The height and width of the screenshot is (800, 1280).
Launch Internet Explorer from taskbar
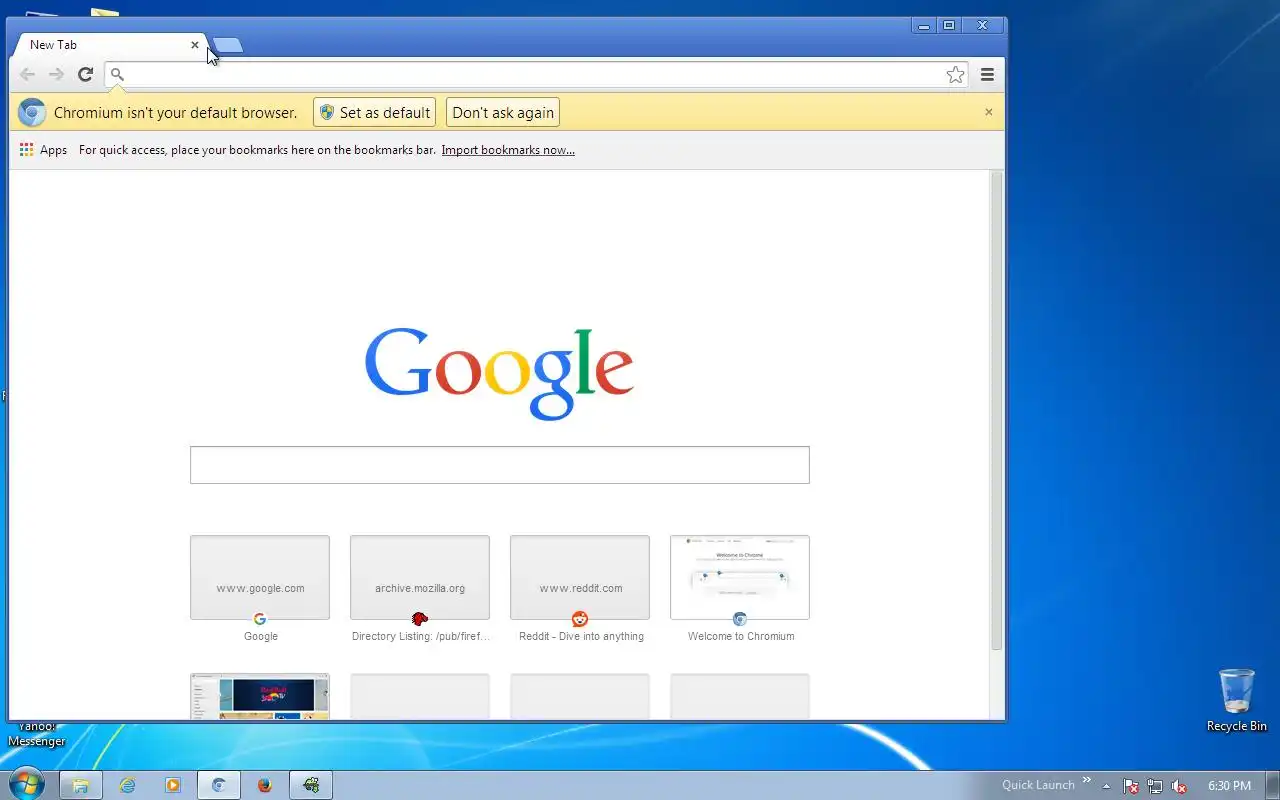(x=127, y=785)
